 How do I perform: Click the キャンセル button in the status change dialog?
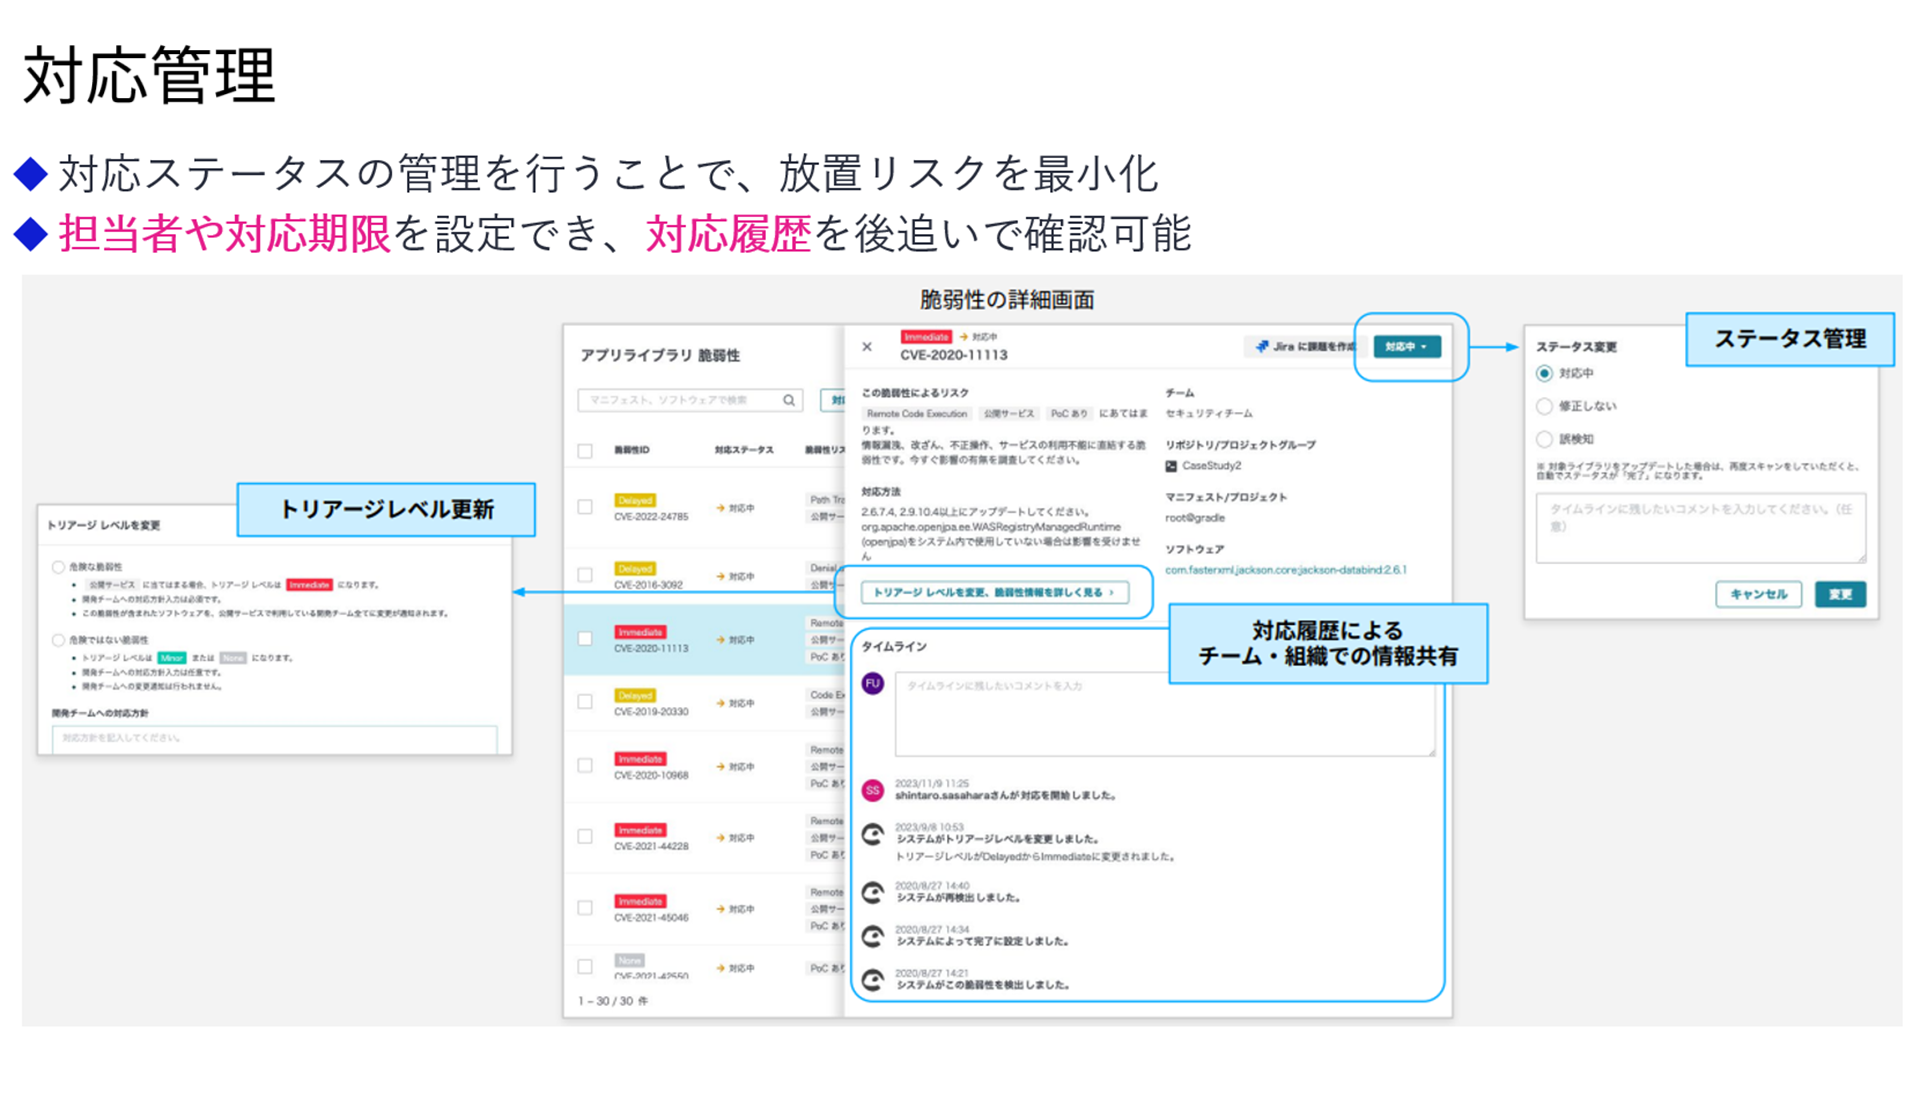(x=1758, y=594)
